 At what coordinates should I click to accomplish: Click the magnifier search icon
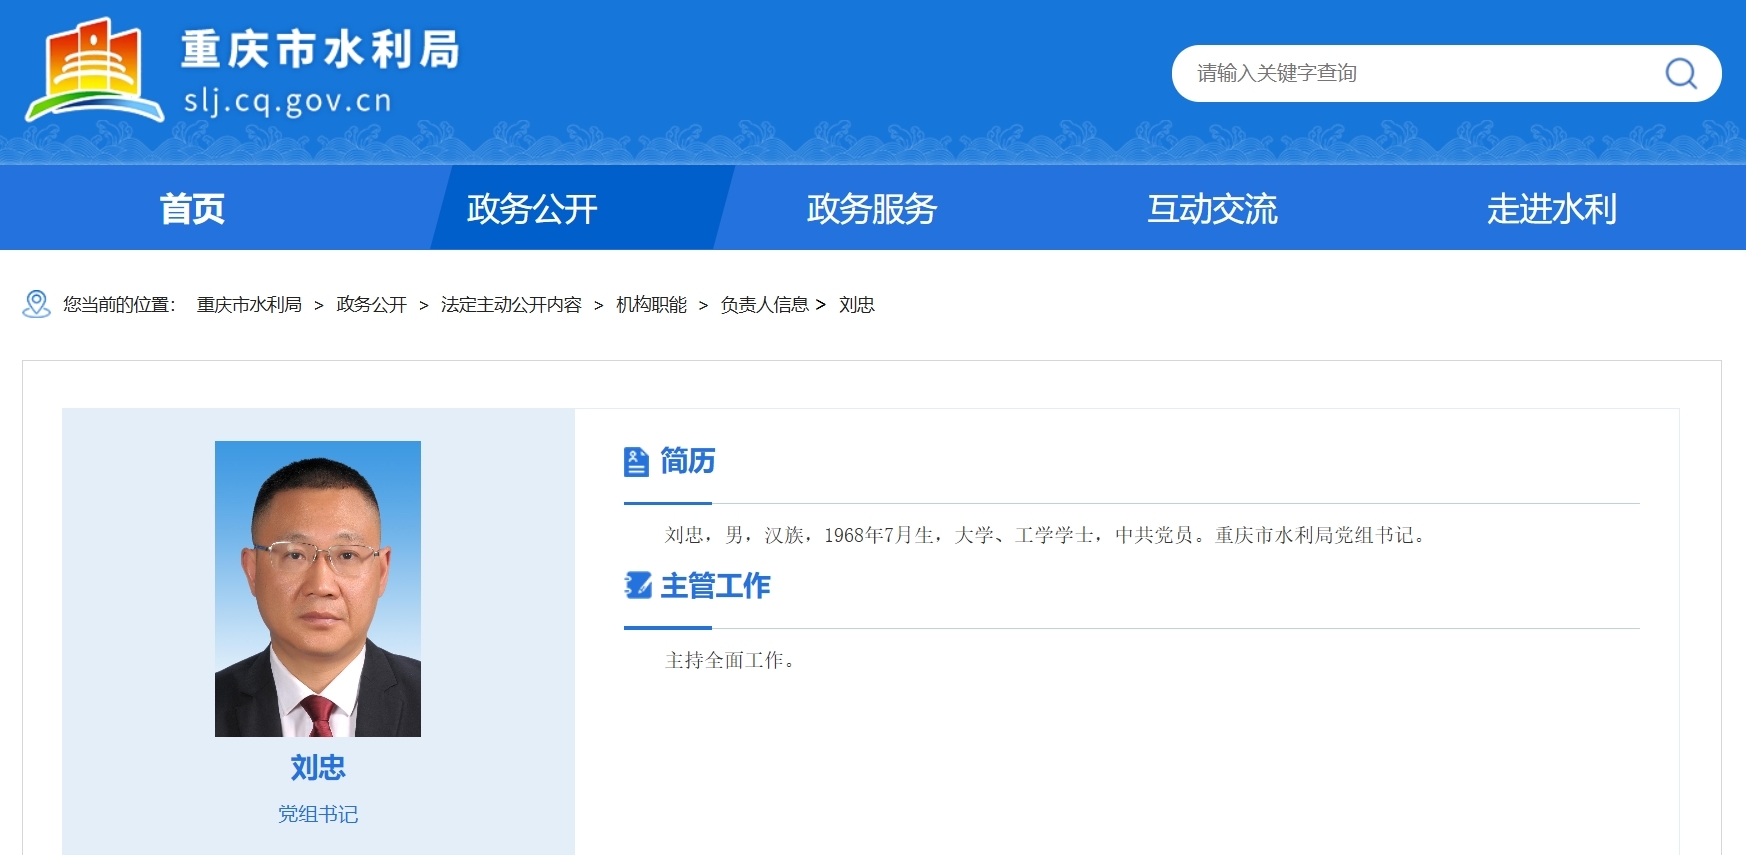point(1681,73)
